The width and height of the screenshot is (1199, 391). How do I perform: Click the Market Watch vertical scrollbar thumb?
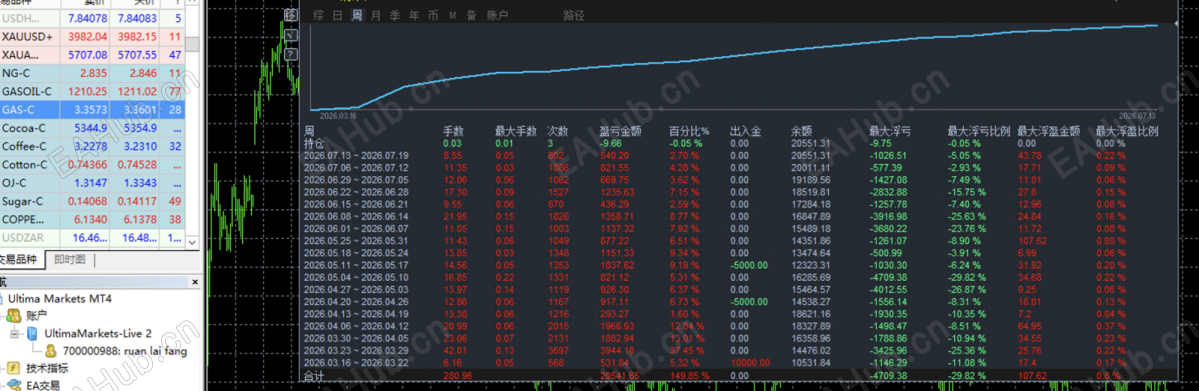click(x=193, y=44)
